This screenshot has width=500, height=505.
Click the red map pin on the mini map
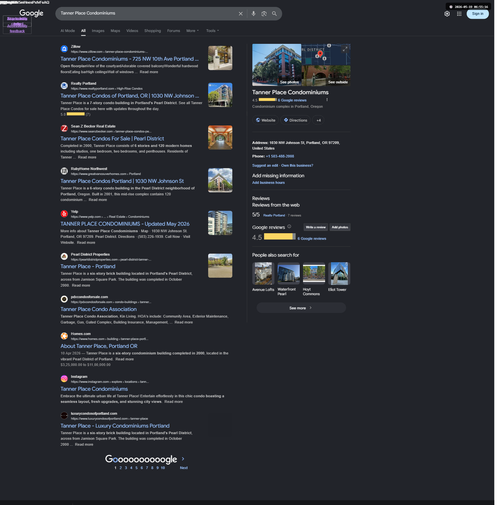[x=320, y=53]
